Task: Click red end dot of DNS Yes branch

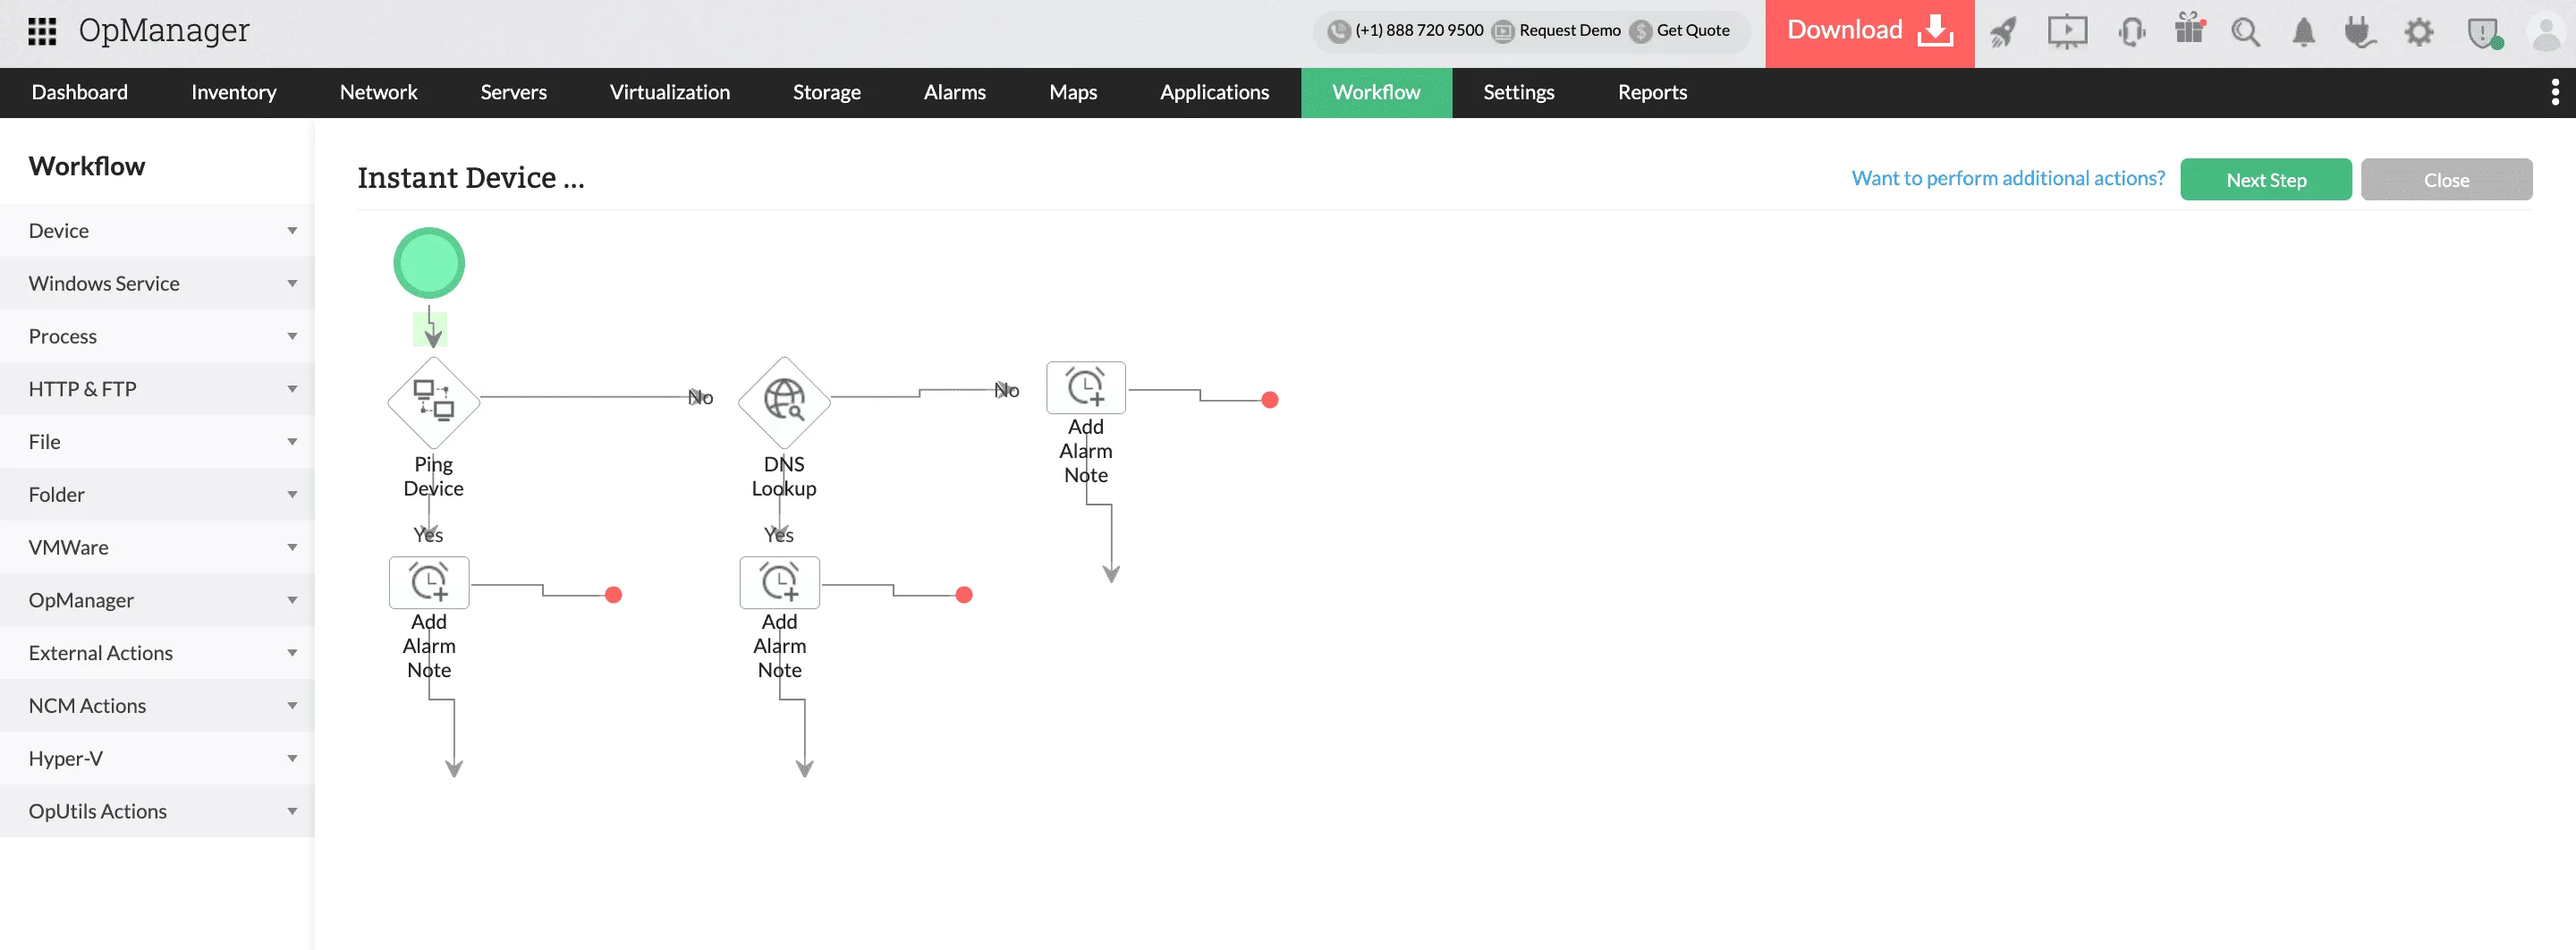Action: tap(964, 595)
